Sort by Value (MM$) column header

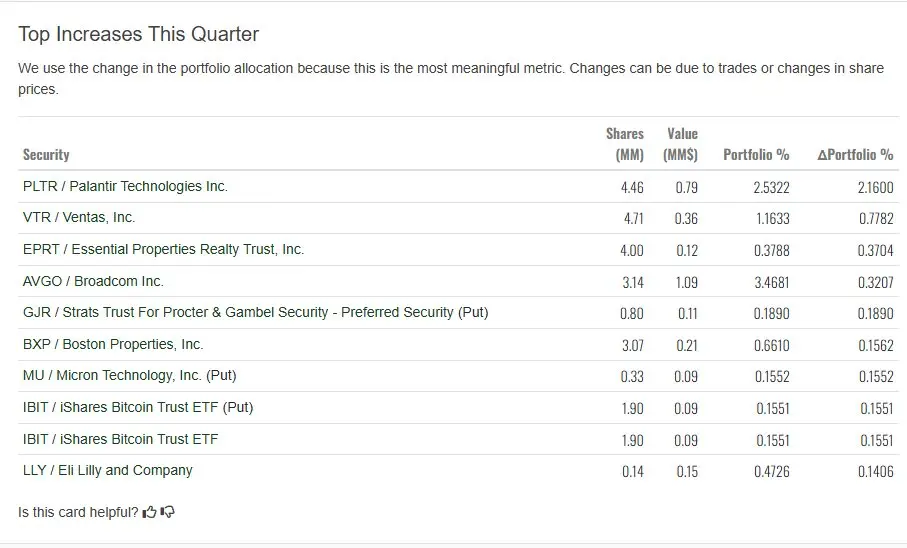pos(681,144)
